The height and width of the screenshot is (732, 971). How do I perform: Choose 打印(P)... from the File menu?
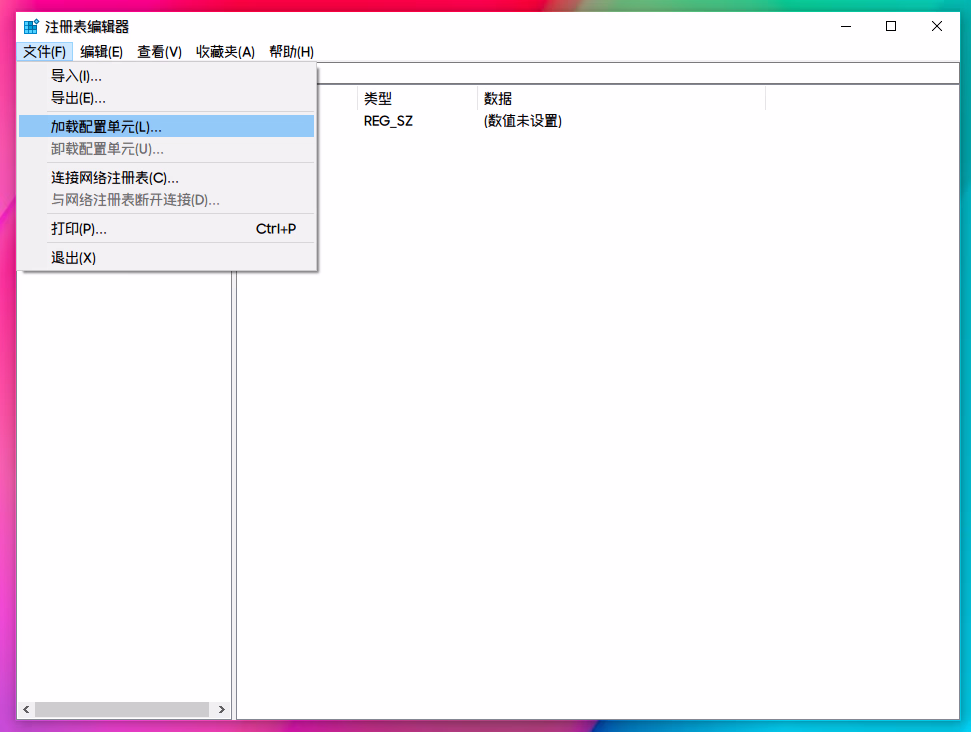79,229
